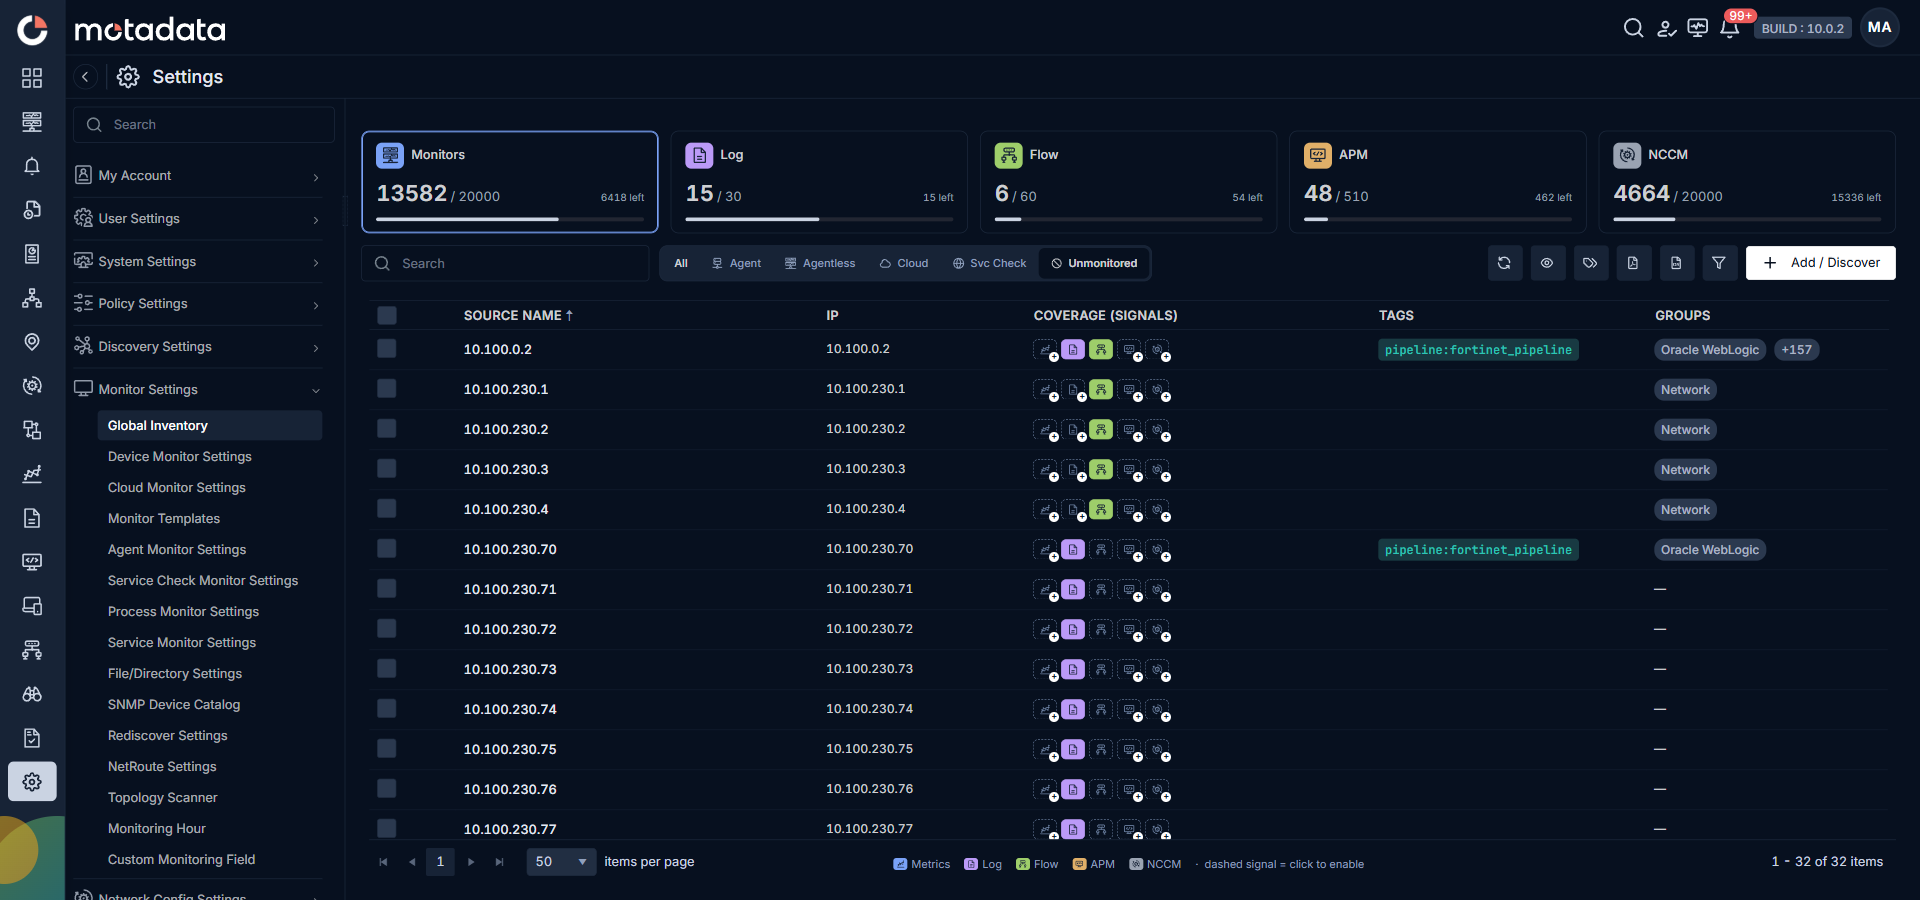Check the row for 10.100.230.73

click(387, 669)
